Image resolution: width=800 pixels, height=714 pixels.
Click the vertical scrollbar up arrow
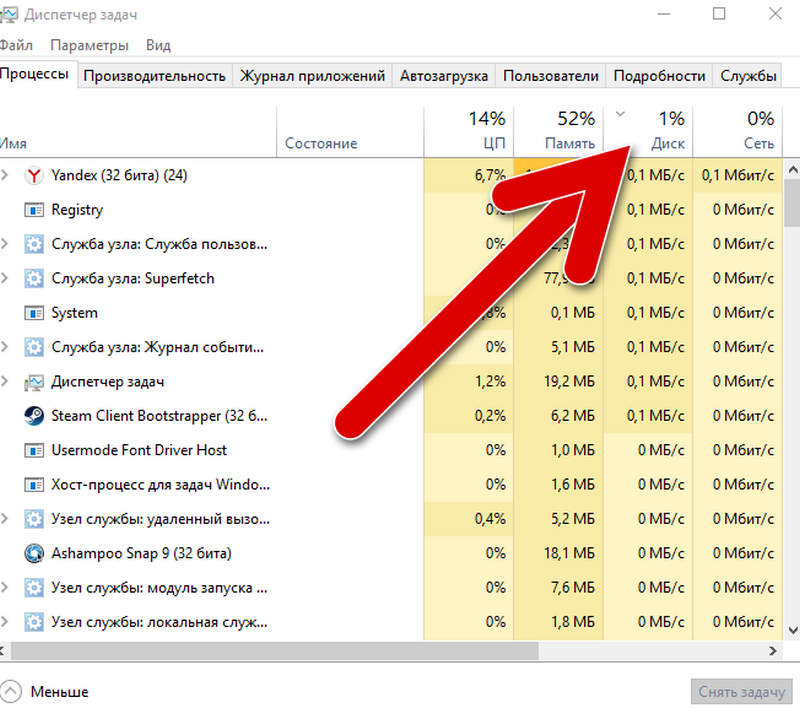coord(792,169)
